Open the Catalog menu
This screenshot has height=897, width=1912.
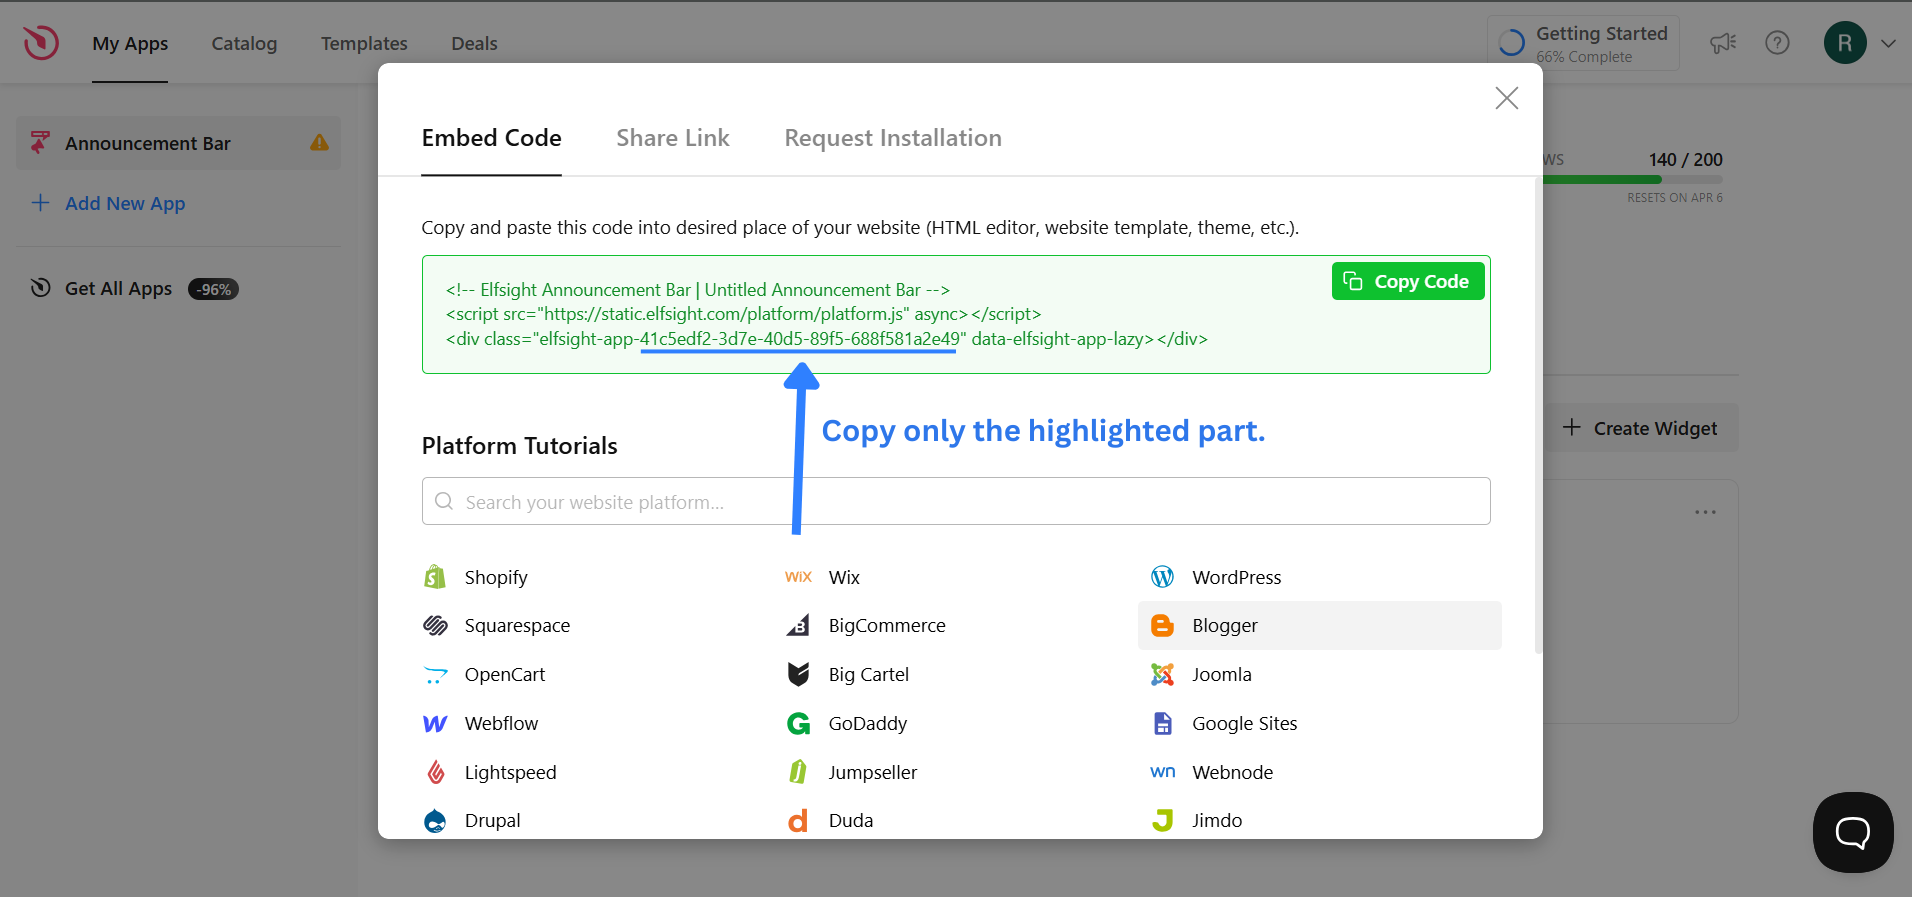(x=244, y=44)
